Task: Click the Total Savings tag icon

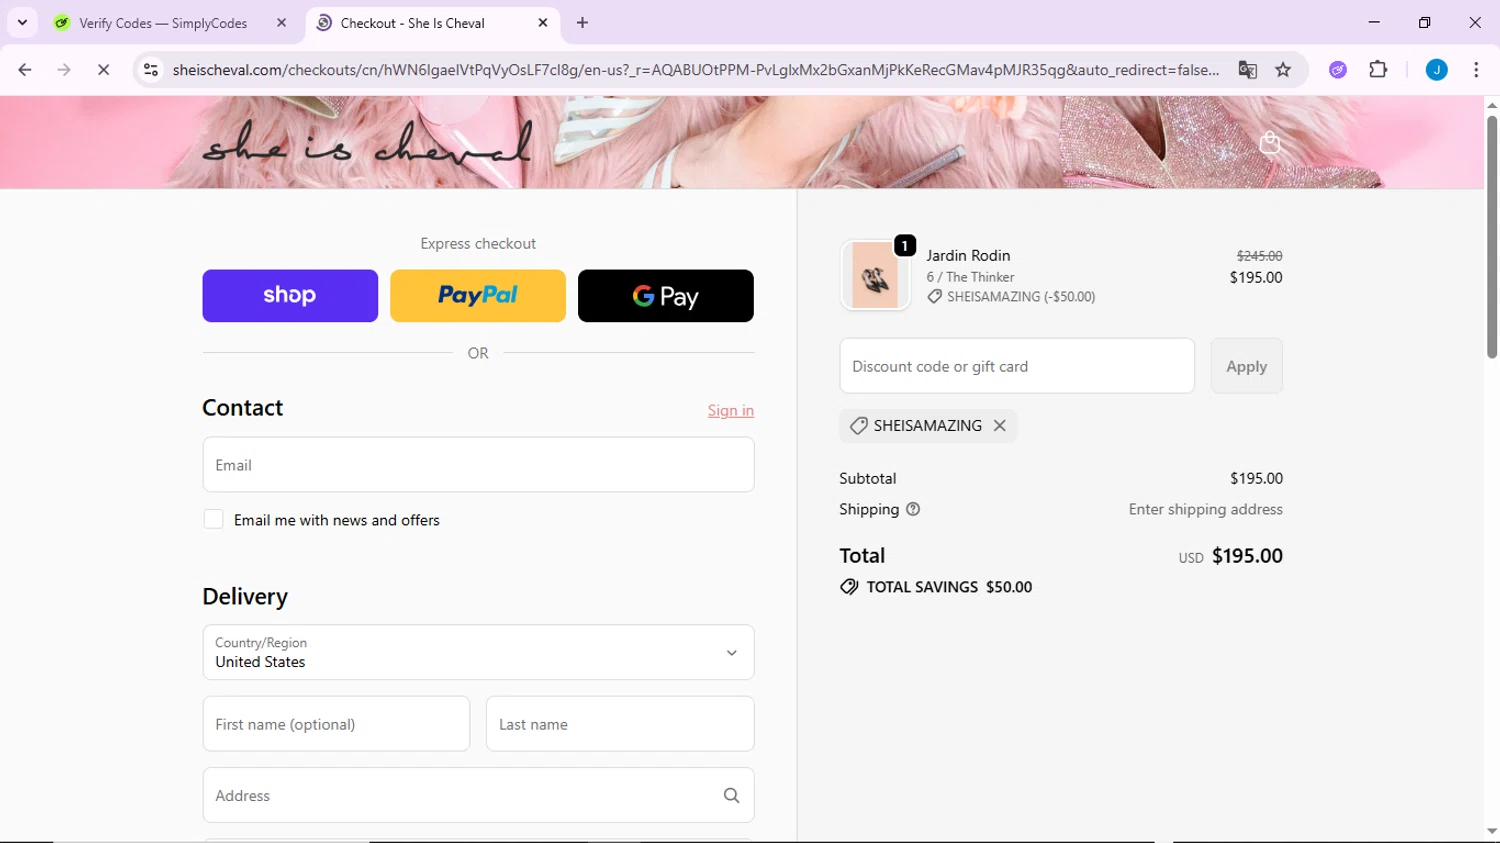Action: click(x=849, y=587)
